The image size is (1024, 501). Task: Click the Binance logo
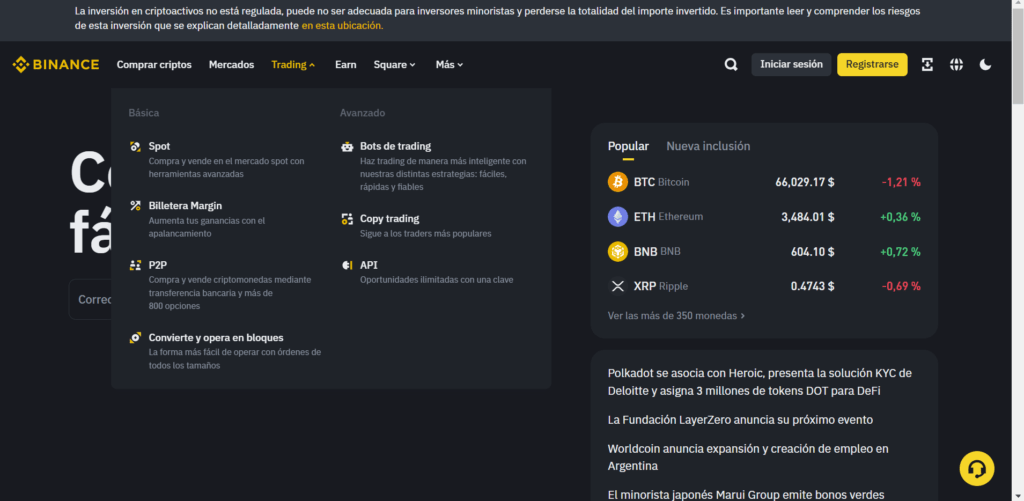(x=56, y=65)
